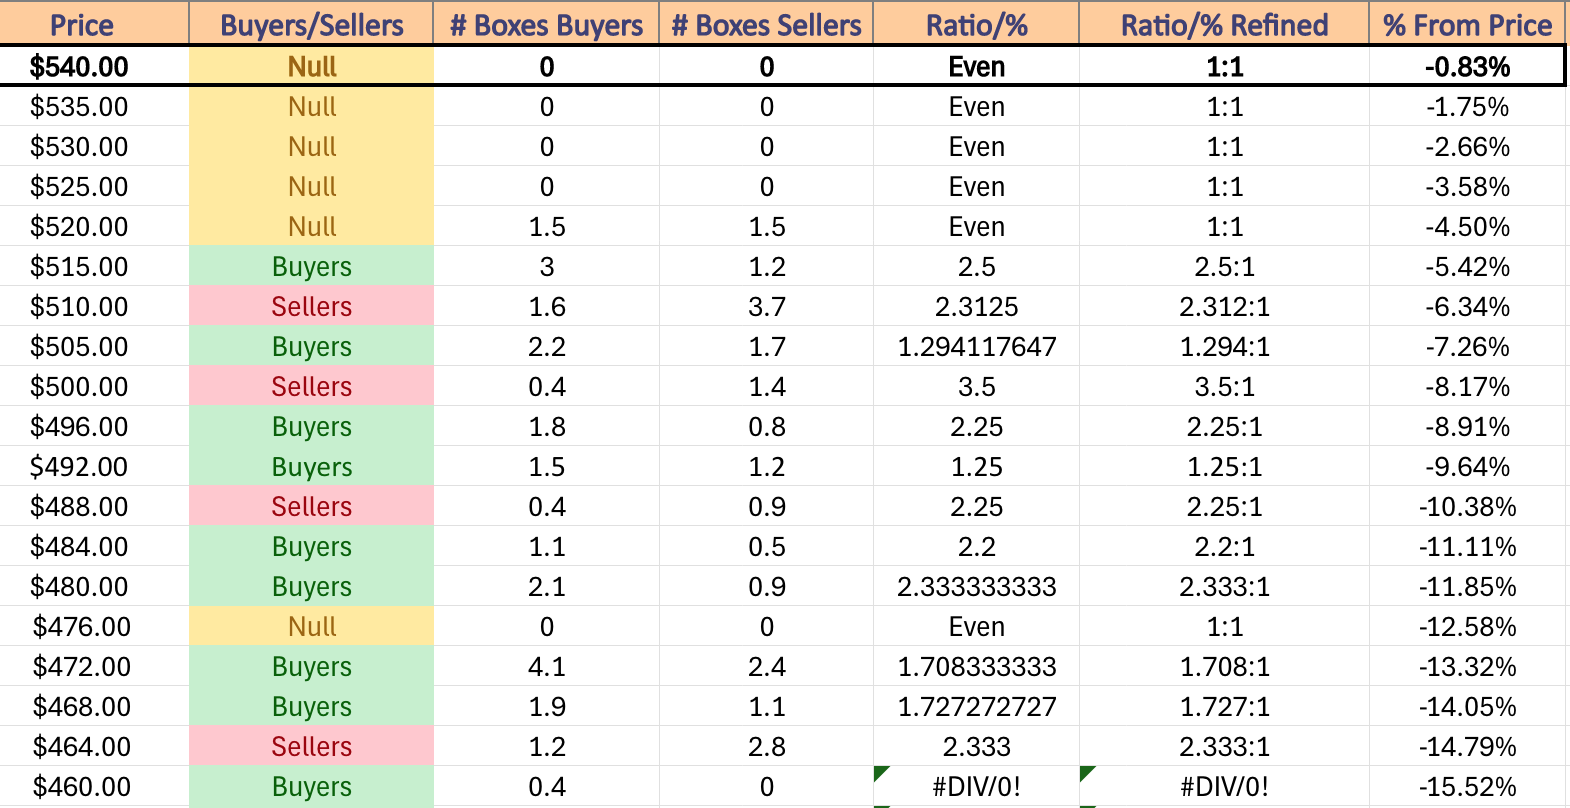Click the 4.1 boxes buyers value

click(x=546, y=666)
